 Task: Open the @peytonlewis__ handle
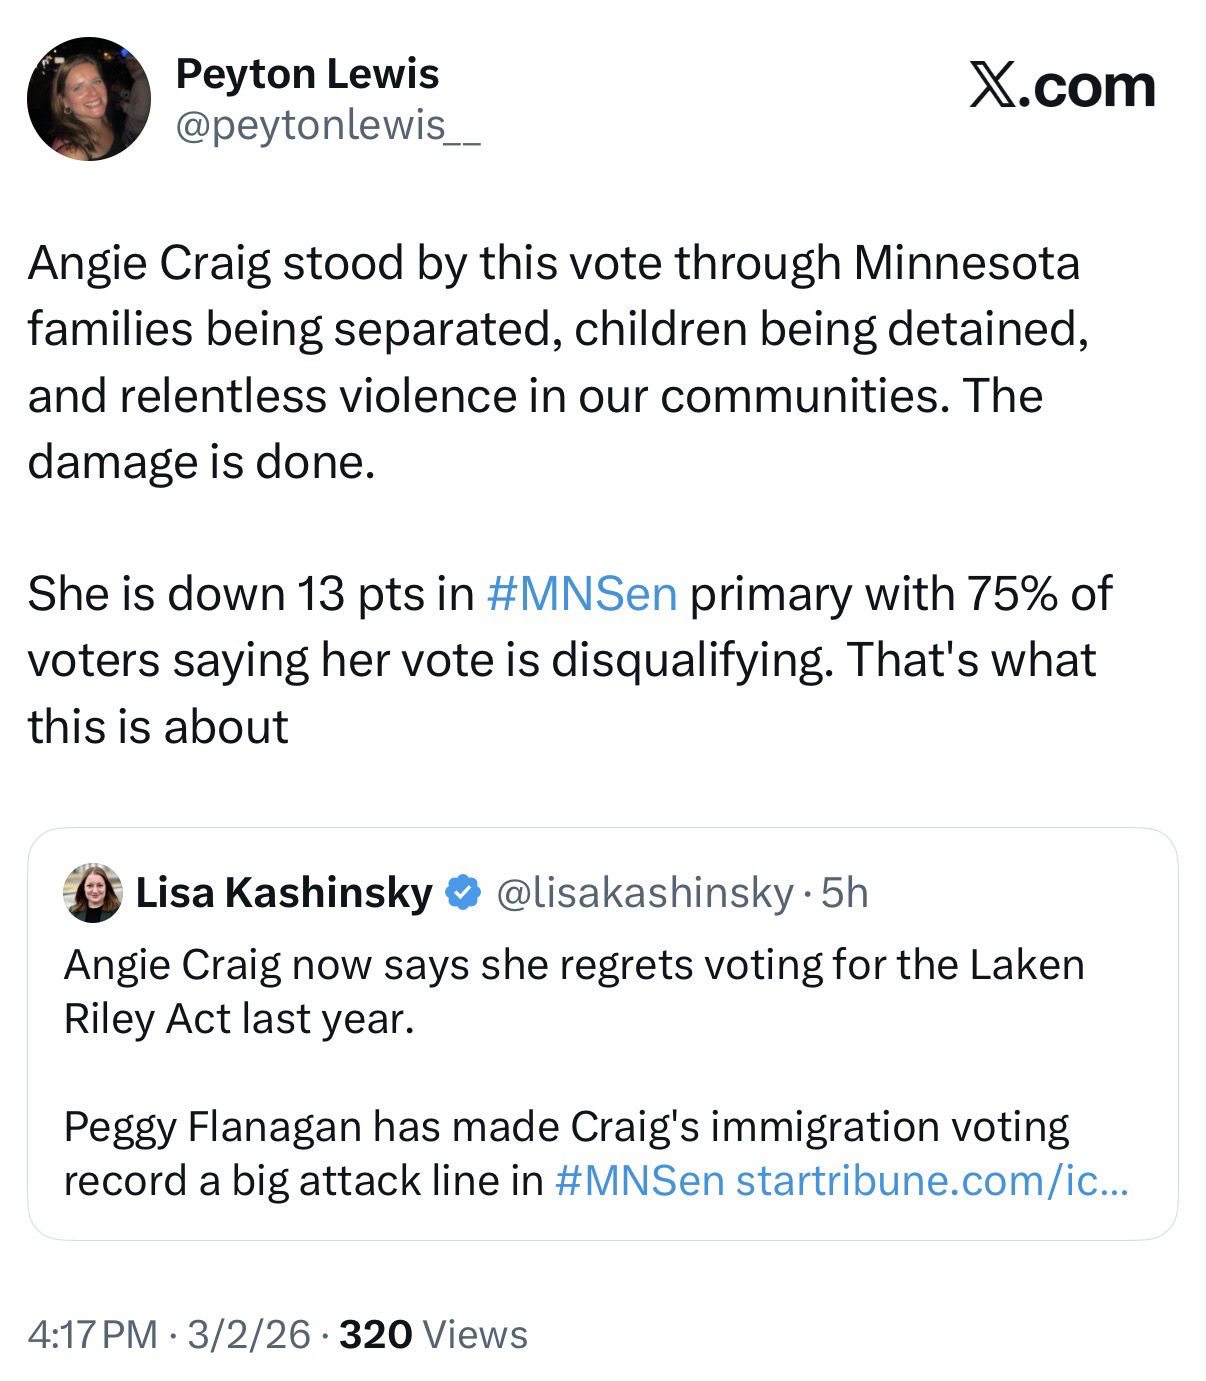tap(328, 125)
